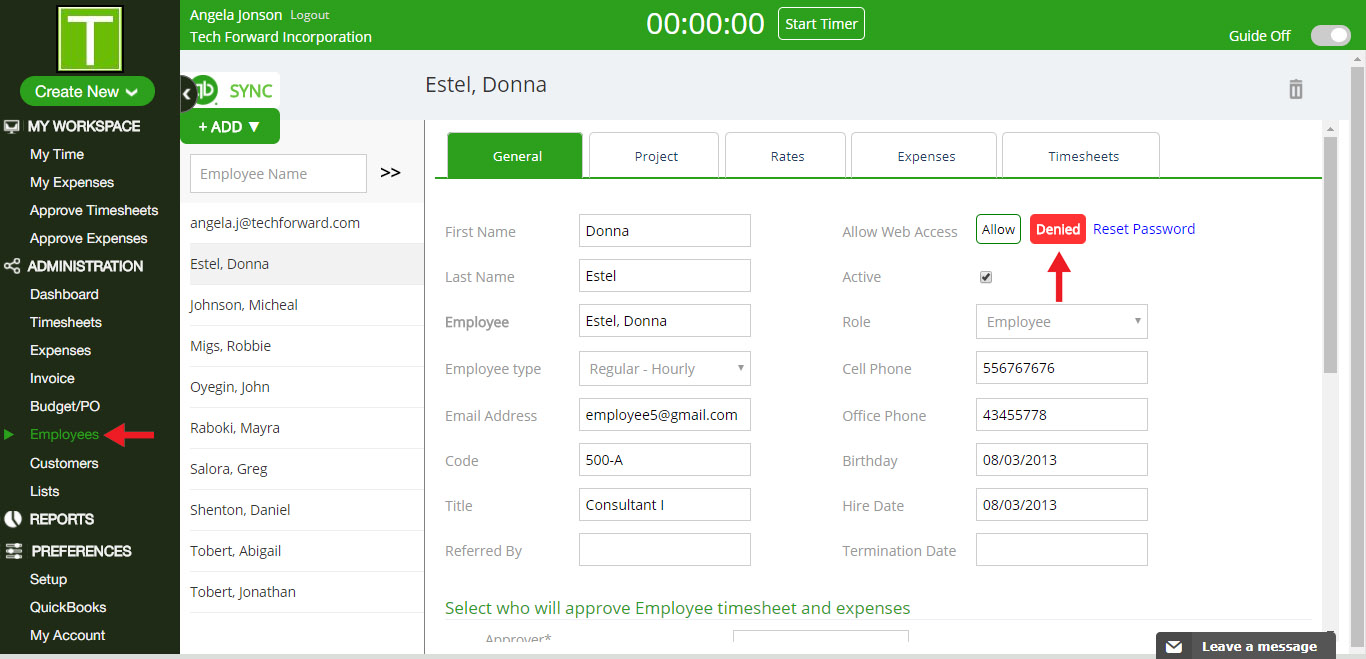The height and width of the screenshot is (659, 1366).
Task: Click the Employee Name search field
Action: [278, 173]
